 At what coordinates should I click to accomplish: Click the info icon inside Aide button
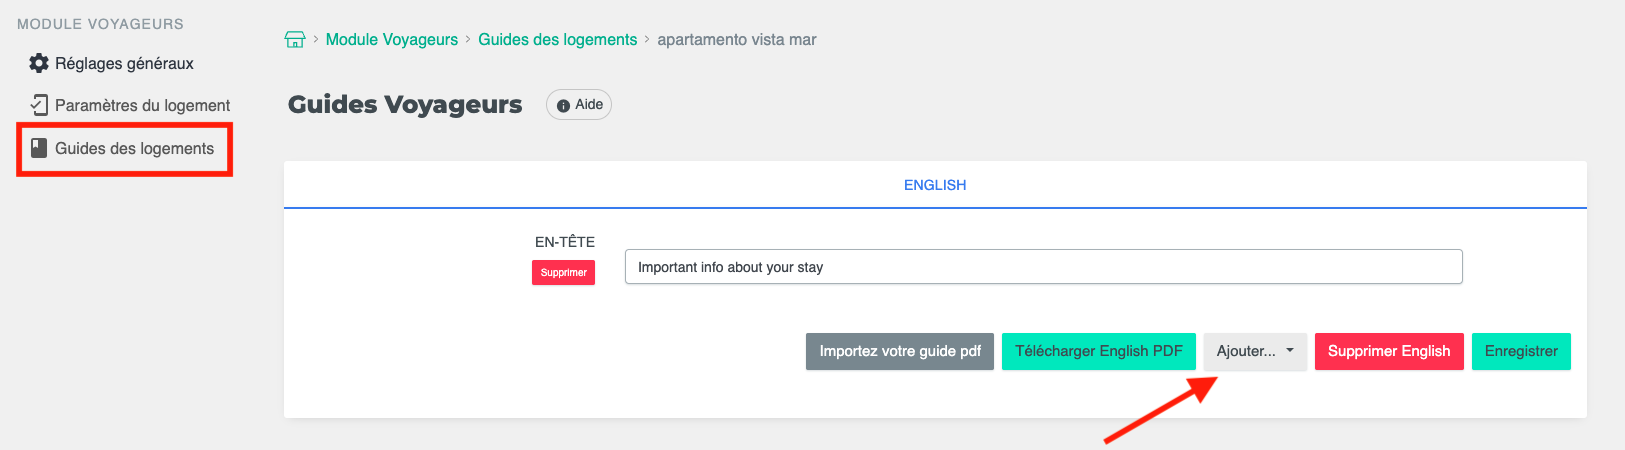(x=563, y=105)
